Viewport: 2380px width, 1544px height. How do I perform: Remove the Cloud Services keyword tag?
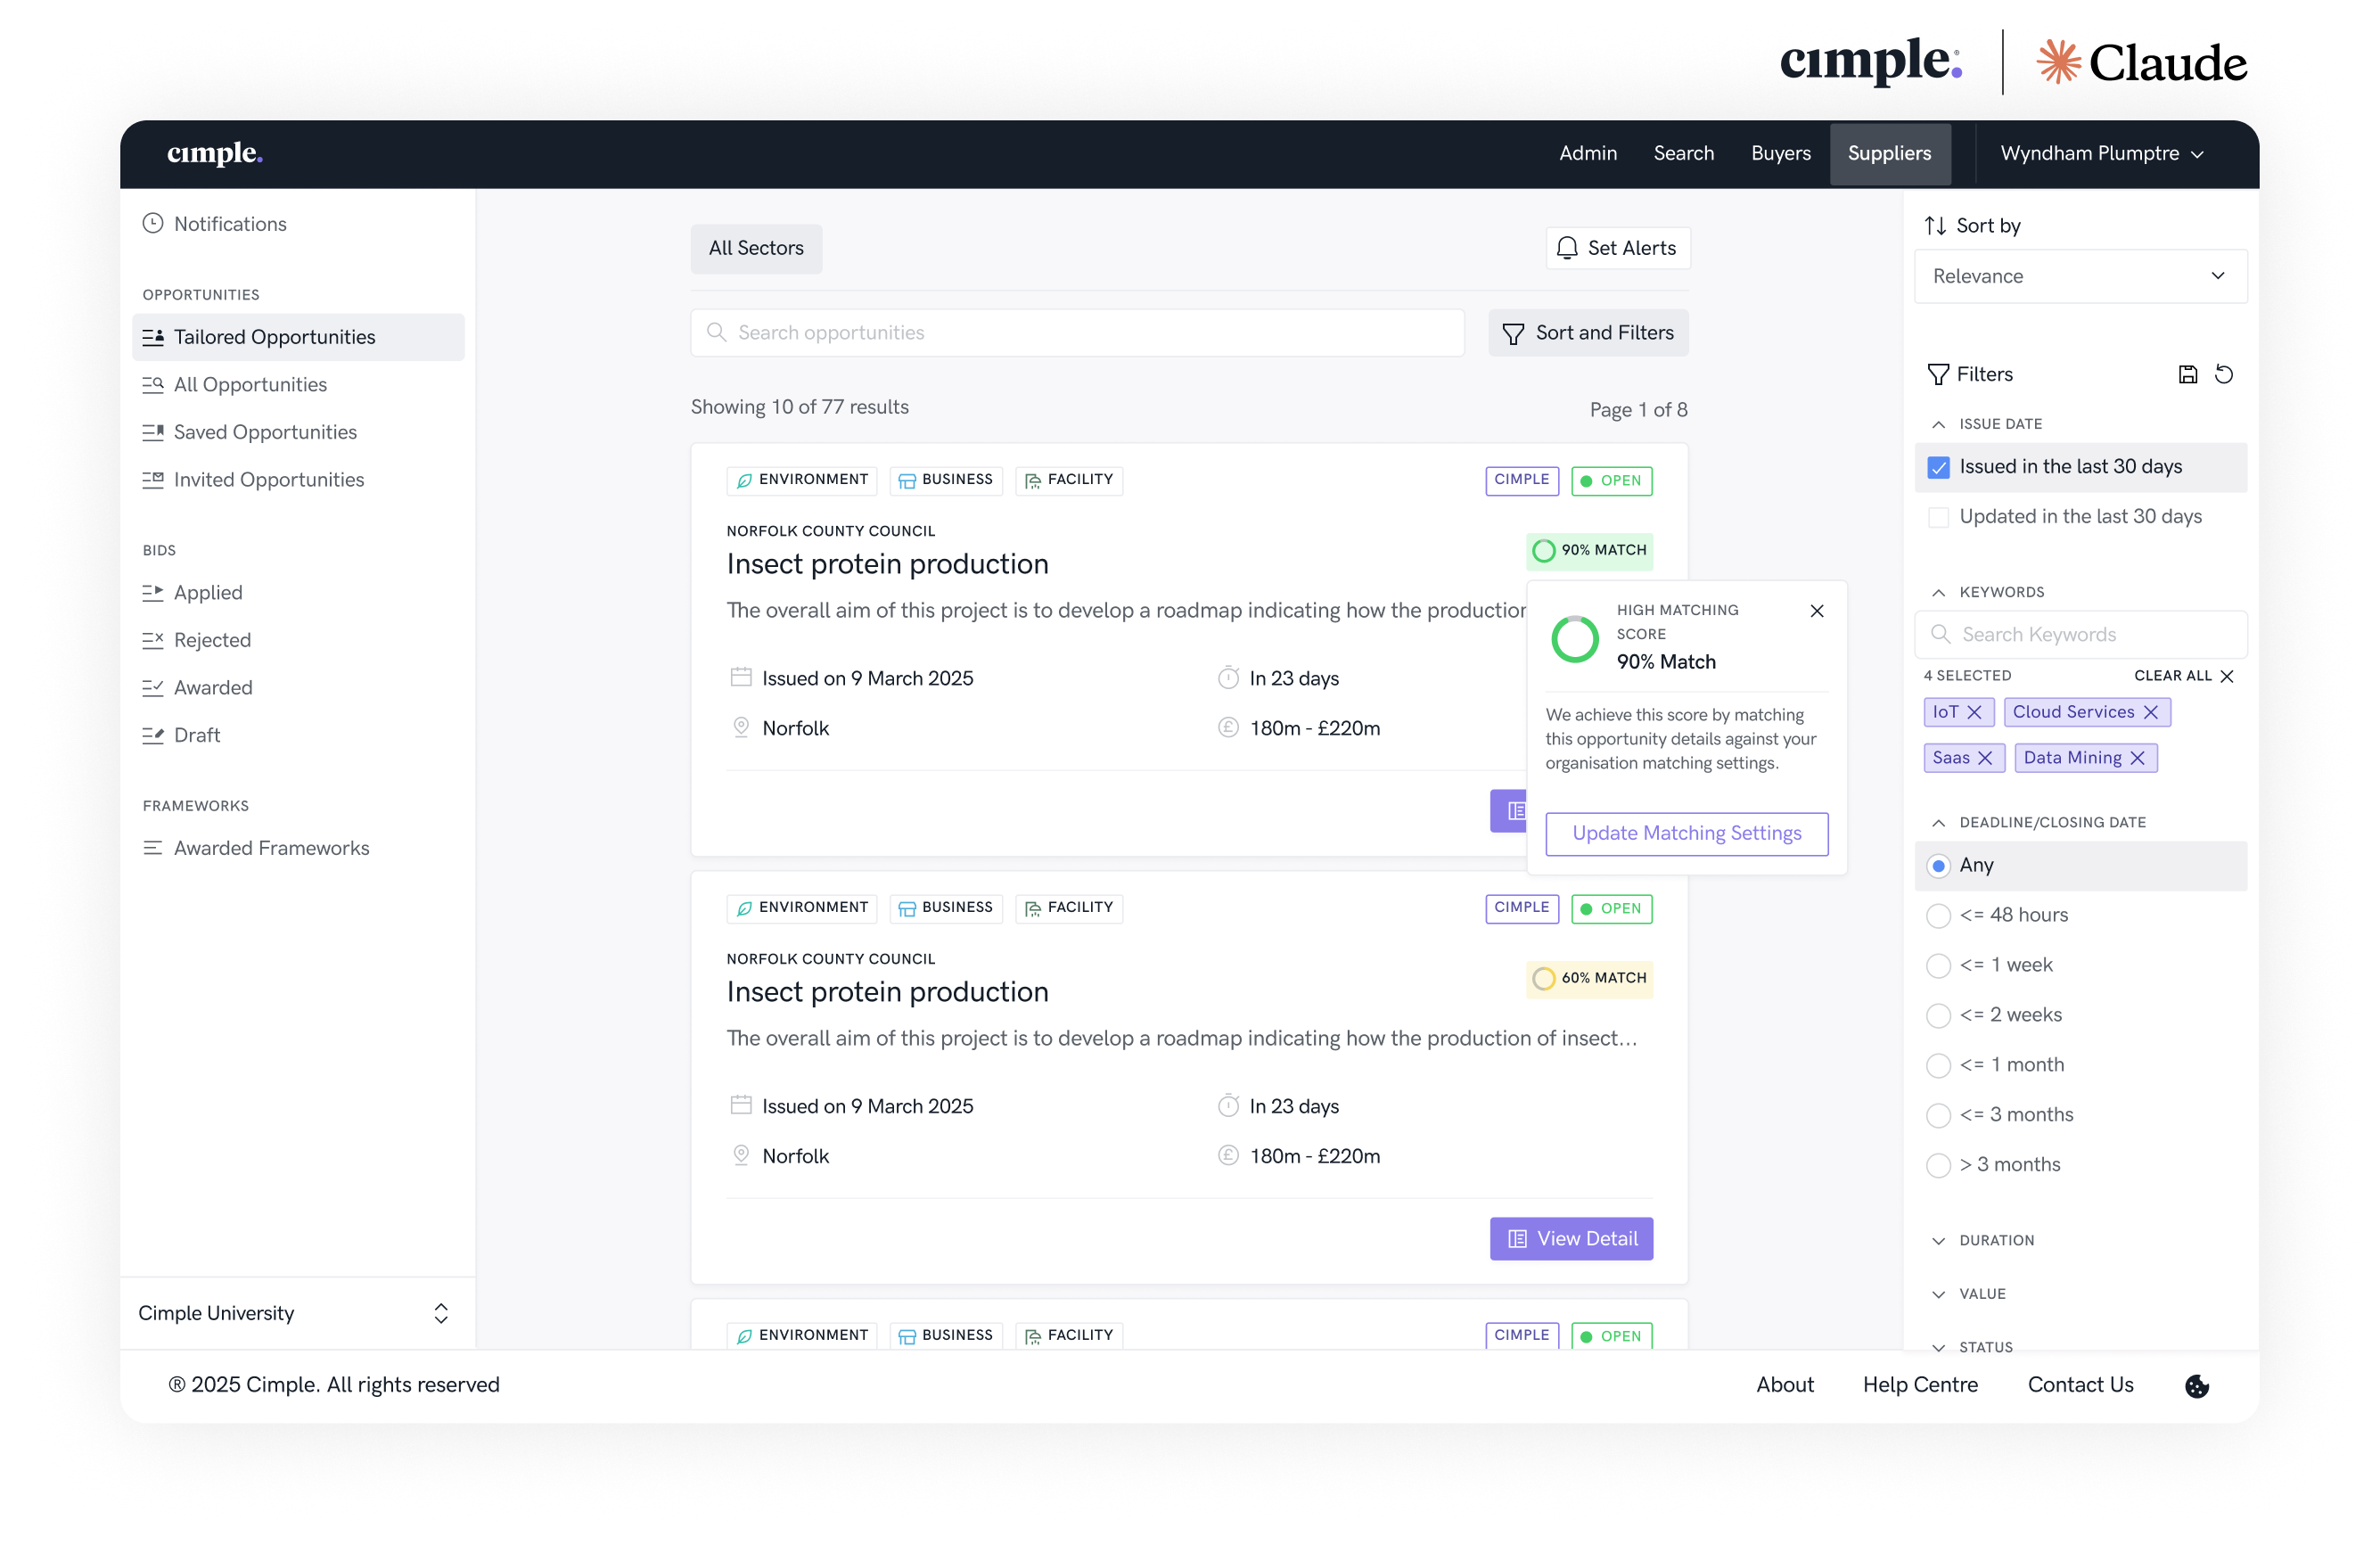(2151, 712)
